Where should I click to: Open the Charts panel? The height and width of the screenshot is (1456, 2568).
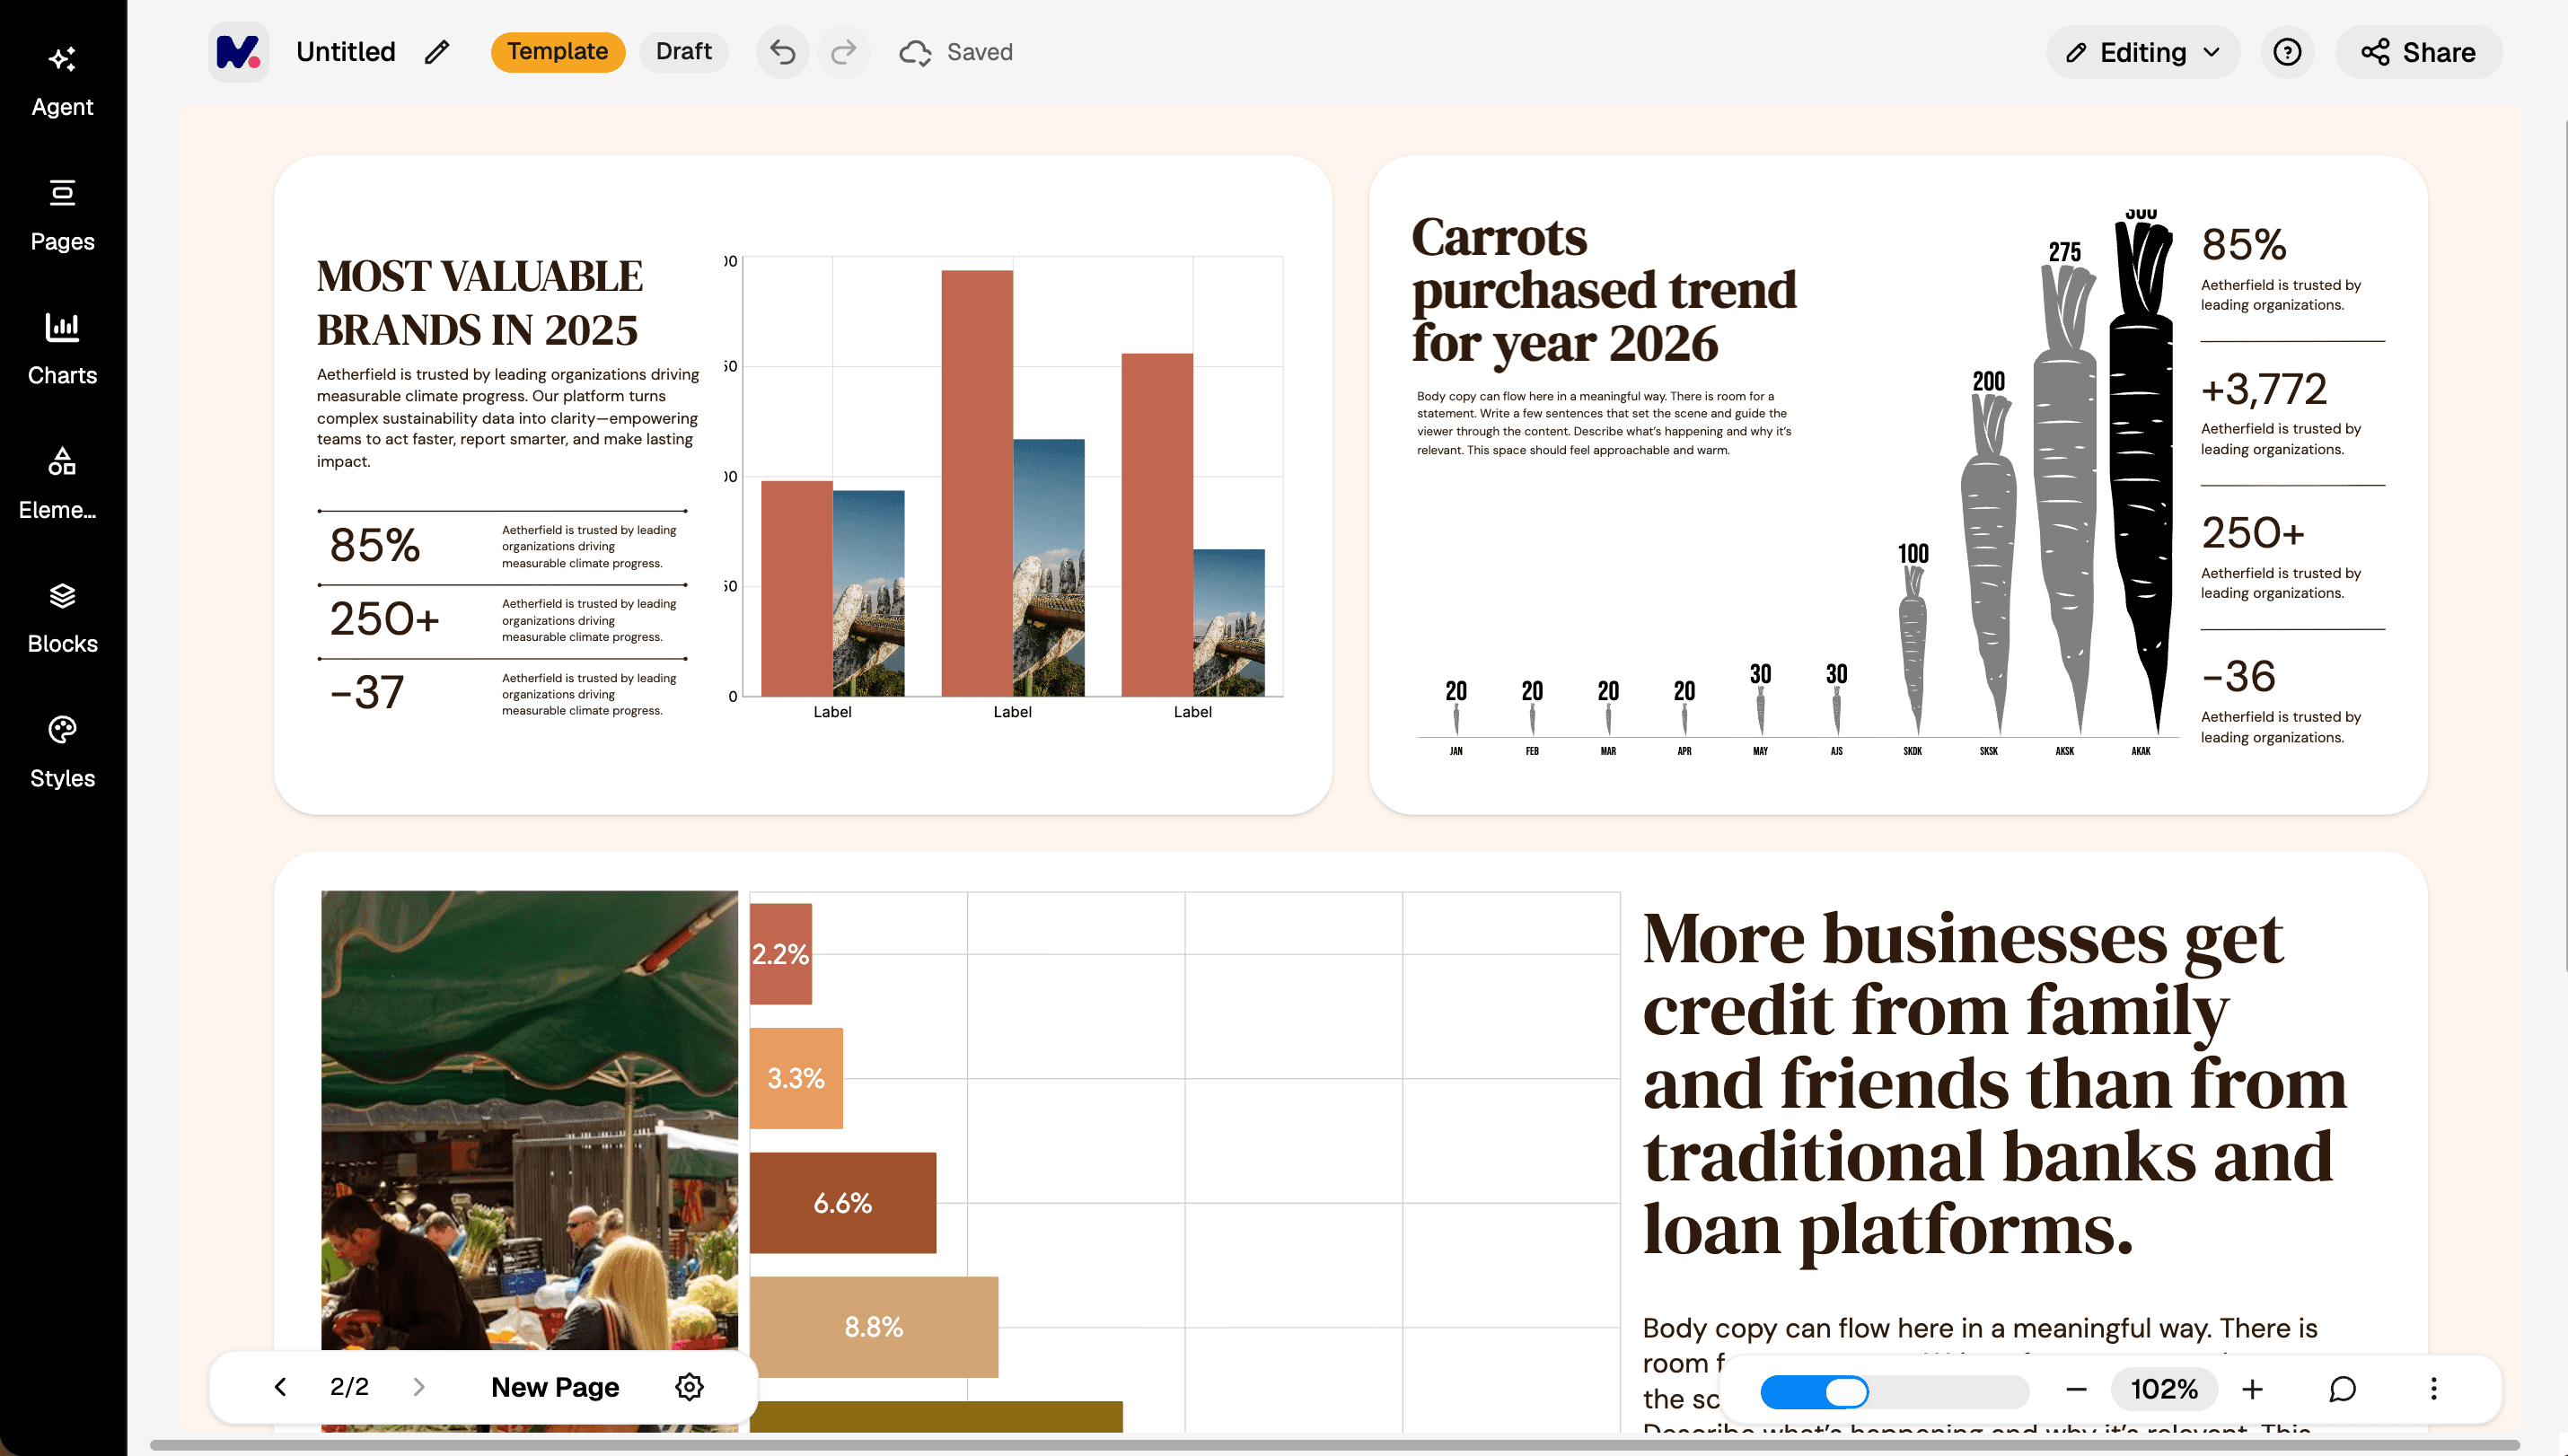pyautogui.click(x=62, y=349)
